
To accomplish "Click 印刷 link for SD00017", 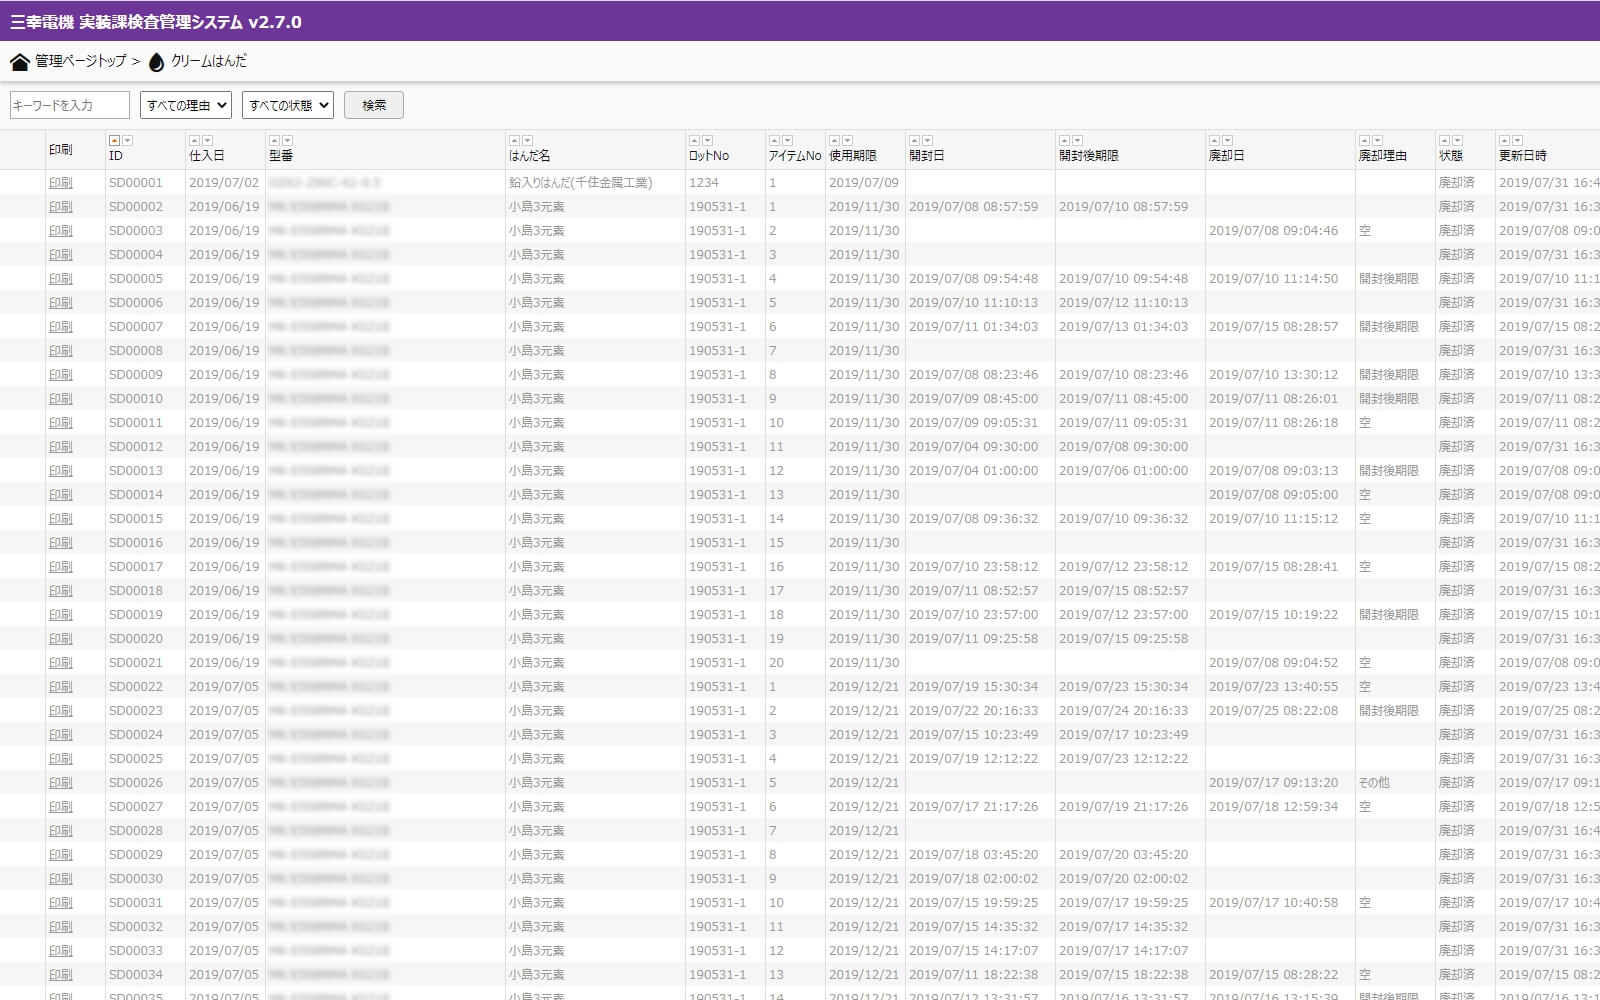I will [x=61, y=567].
